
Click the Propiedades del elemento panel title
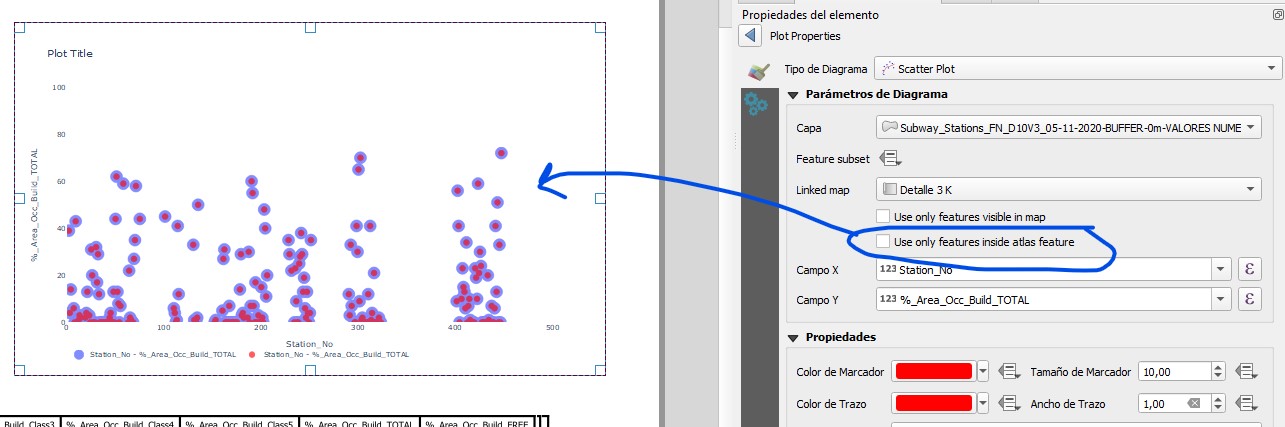pyautogui.click(x=810, y=15)
